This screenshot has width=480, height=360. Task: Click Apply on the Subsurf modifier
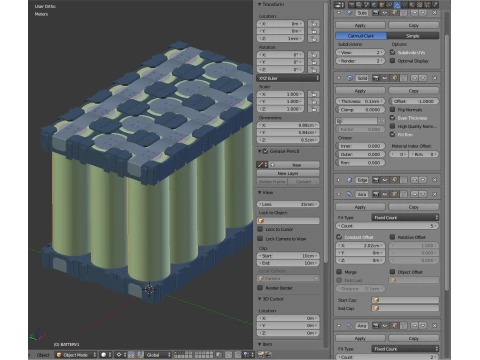pos(360,25)
